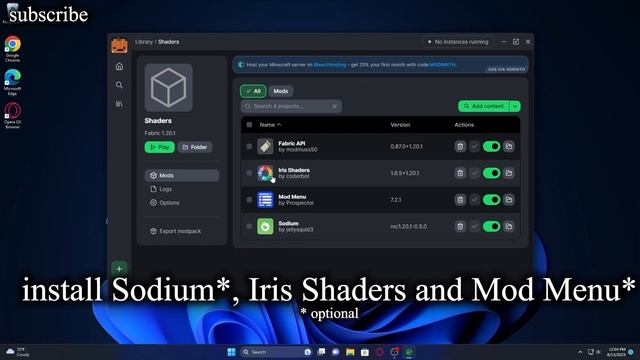Open Google Chrome desktop shortcut
The width and height of the screenshot is (640, 360).
coord(13,49)
